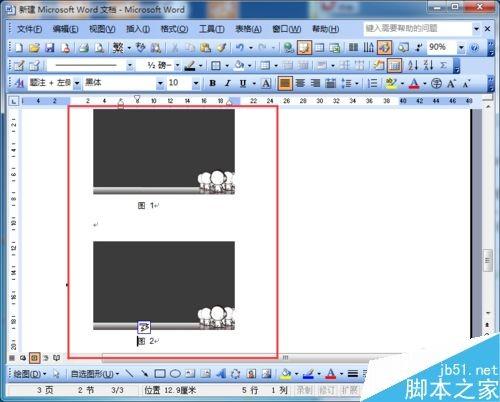Toggle the character border A button
500x402 pixels.
(x=266, y=83)
